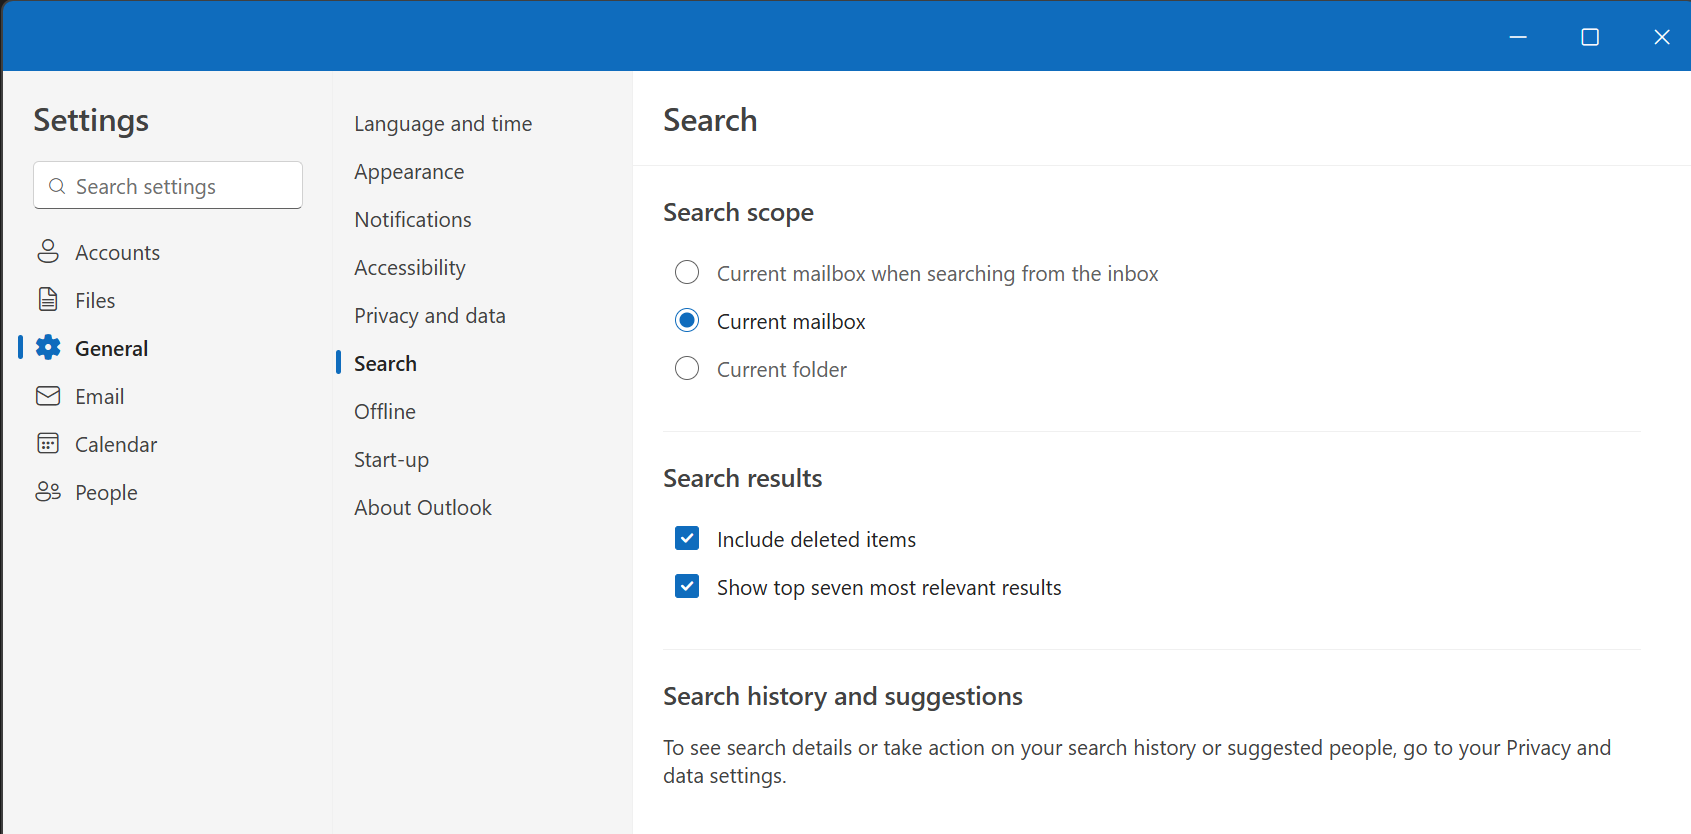Open the Offline settings page

click(x=385, y=412)
